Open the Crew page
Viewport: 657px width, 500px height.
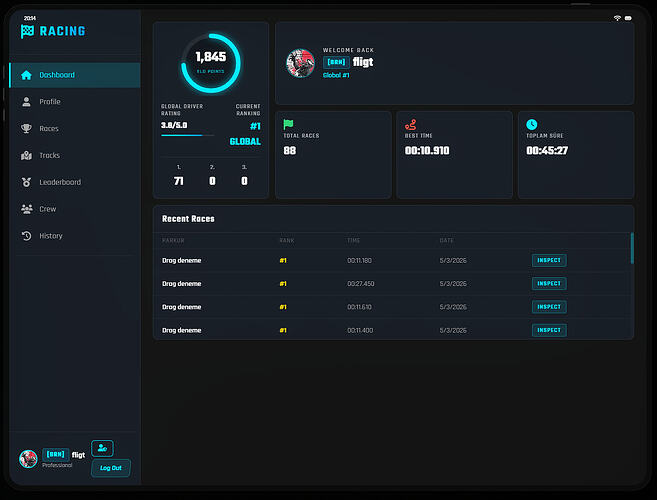pyautogui.click(x=75, y=209)
